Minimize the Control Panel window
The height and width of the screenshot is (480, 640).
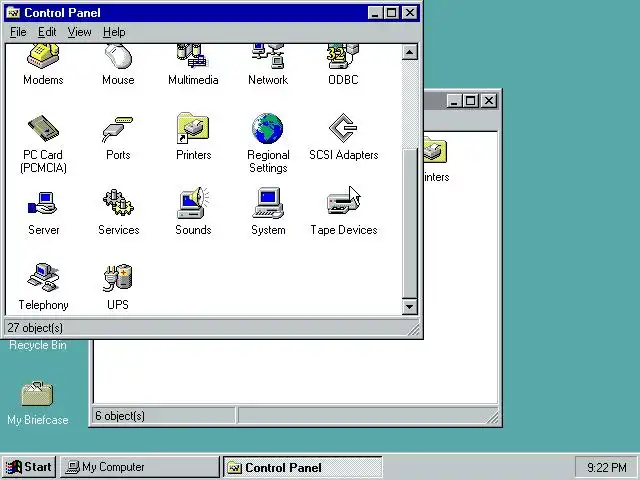[x=375, y=13]
